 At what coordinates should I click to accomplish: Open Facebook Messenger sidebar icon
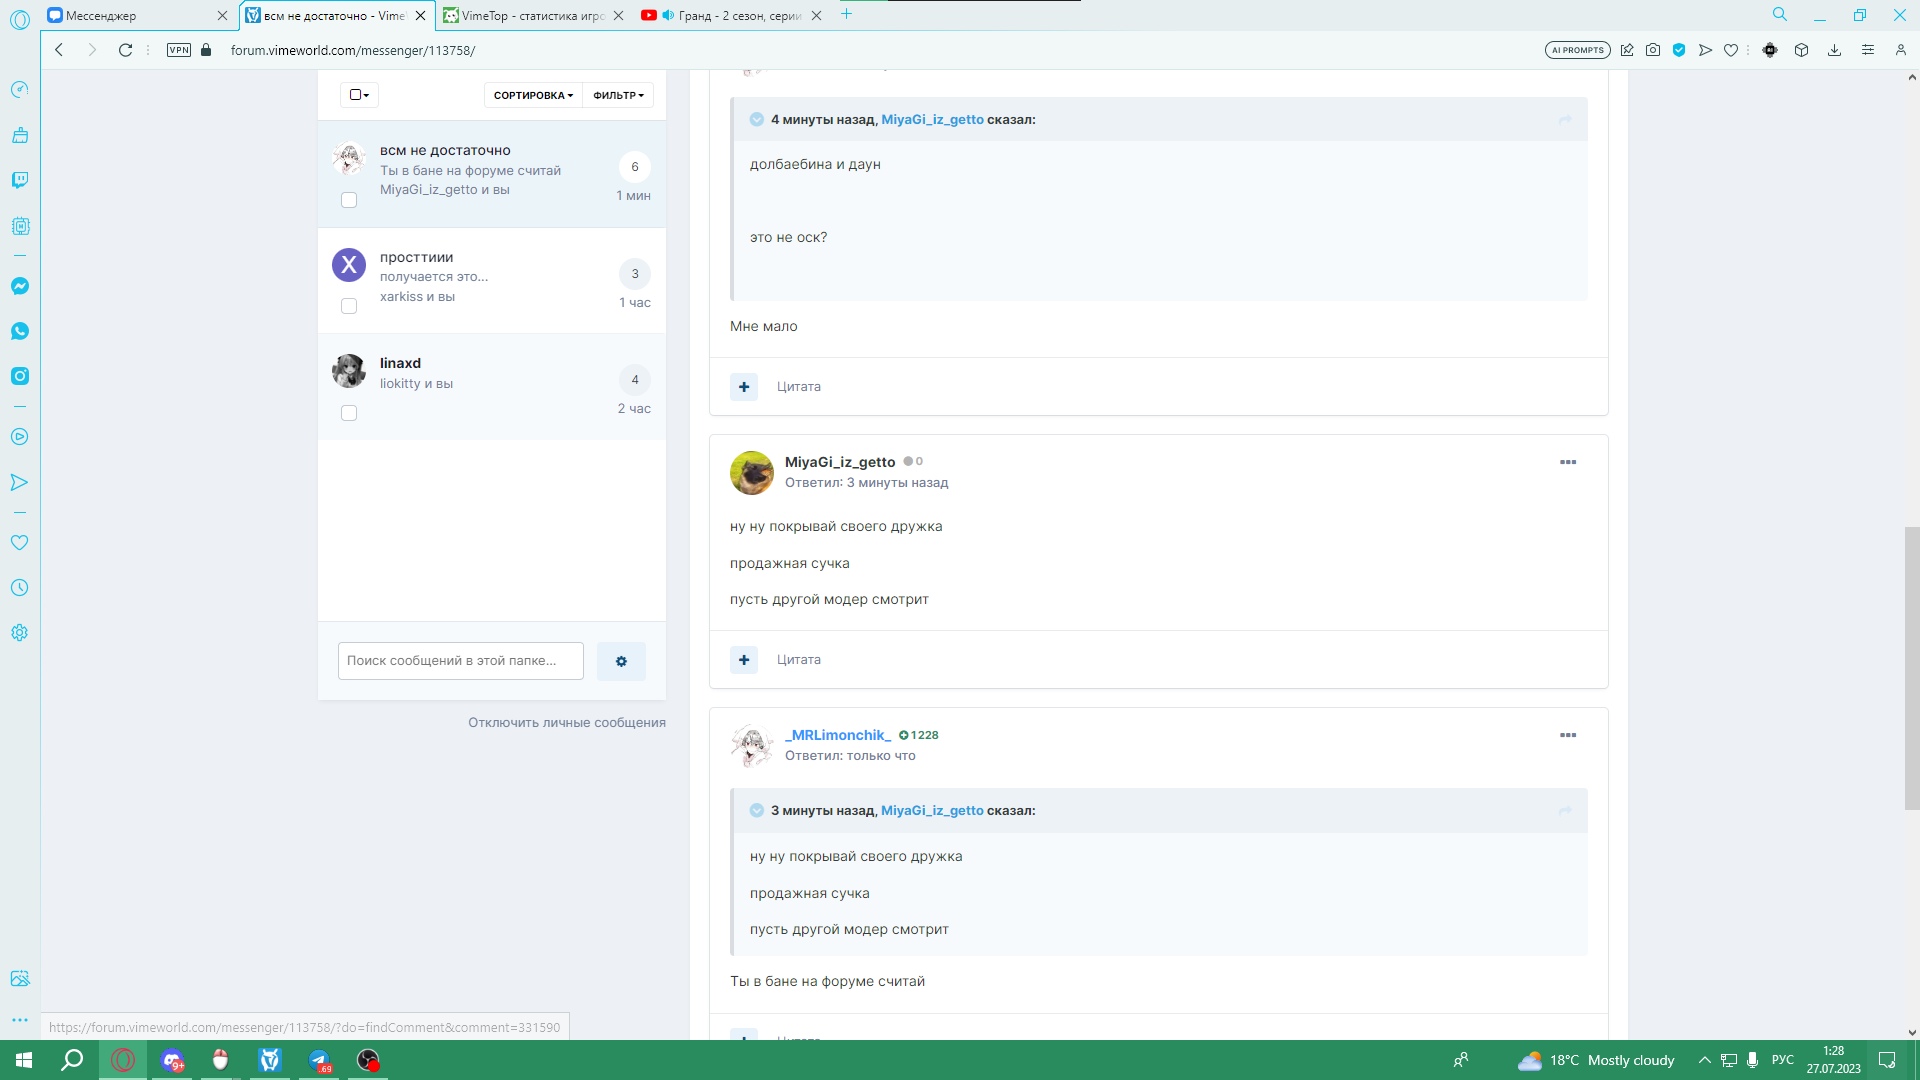(20, 286)
